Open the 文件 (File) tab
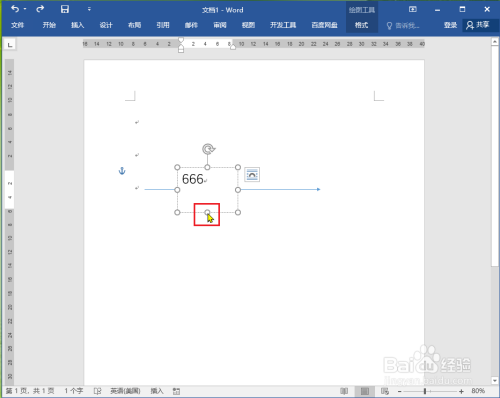The image size is (500, 398). 17,25
